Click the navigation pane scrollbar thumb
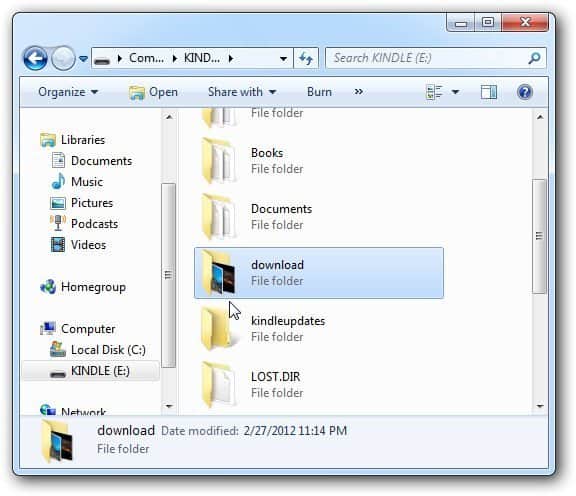Viewport: 576px width, 496px height. (x=168, y=275)
